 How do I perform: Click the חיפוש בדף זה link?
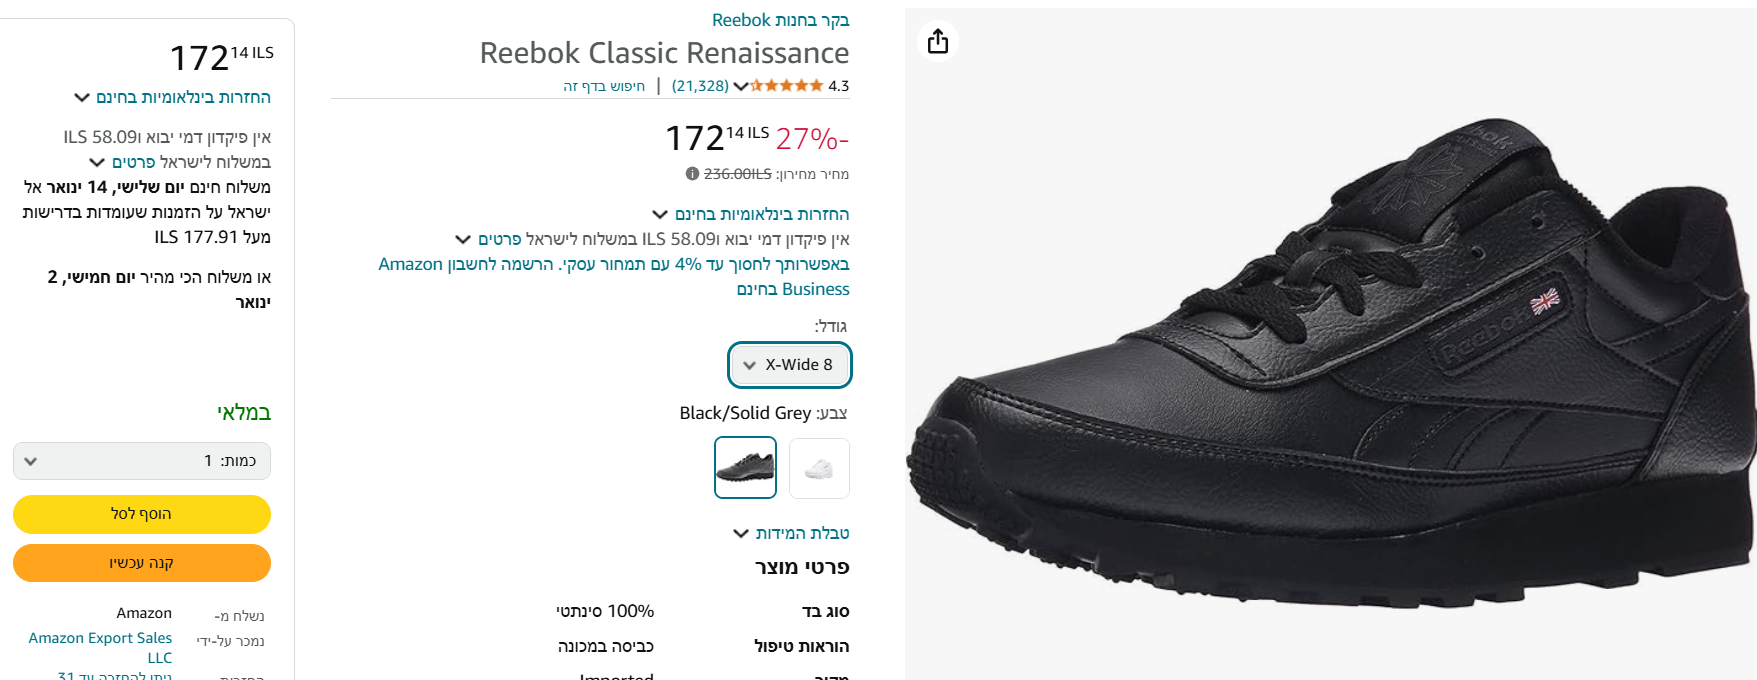coord(604,86)
